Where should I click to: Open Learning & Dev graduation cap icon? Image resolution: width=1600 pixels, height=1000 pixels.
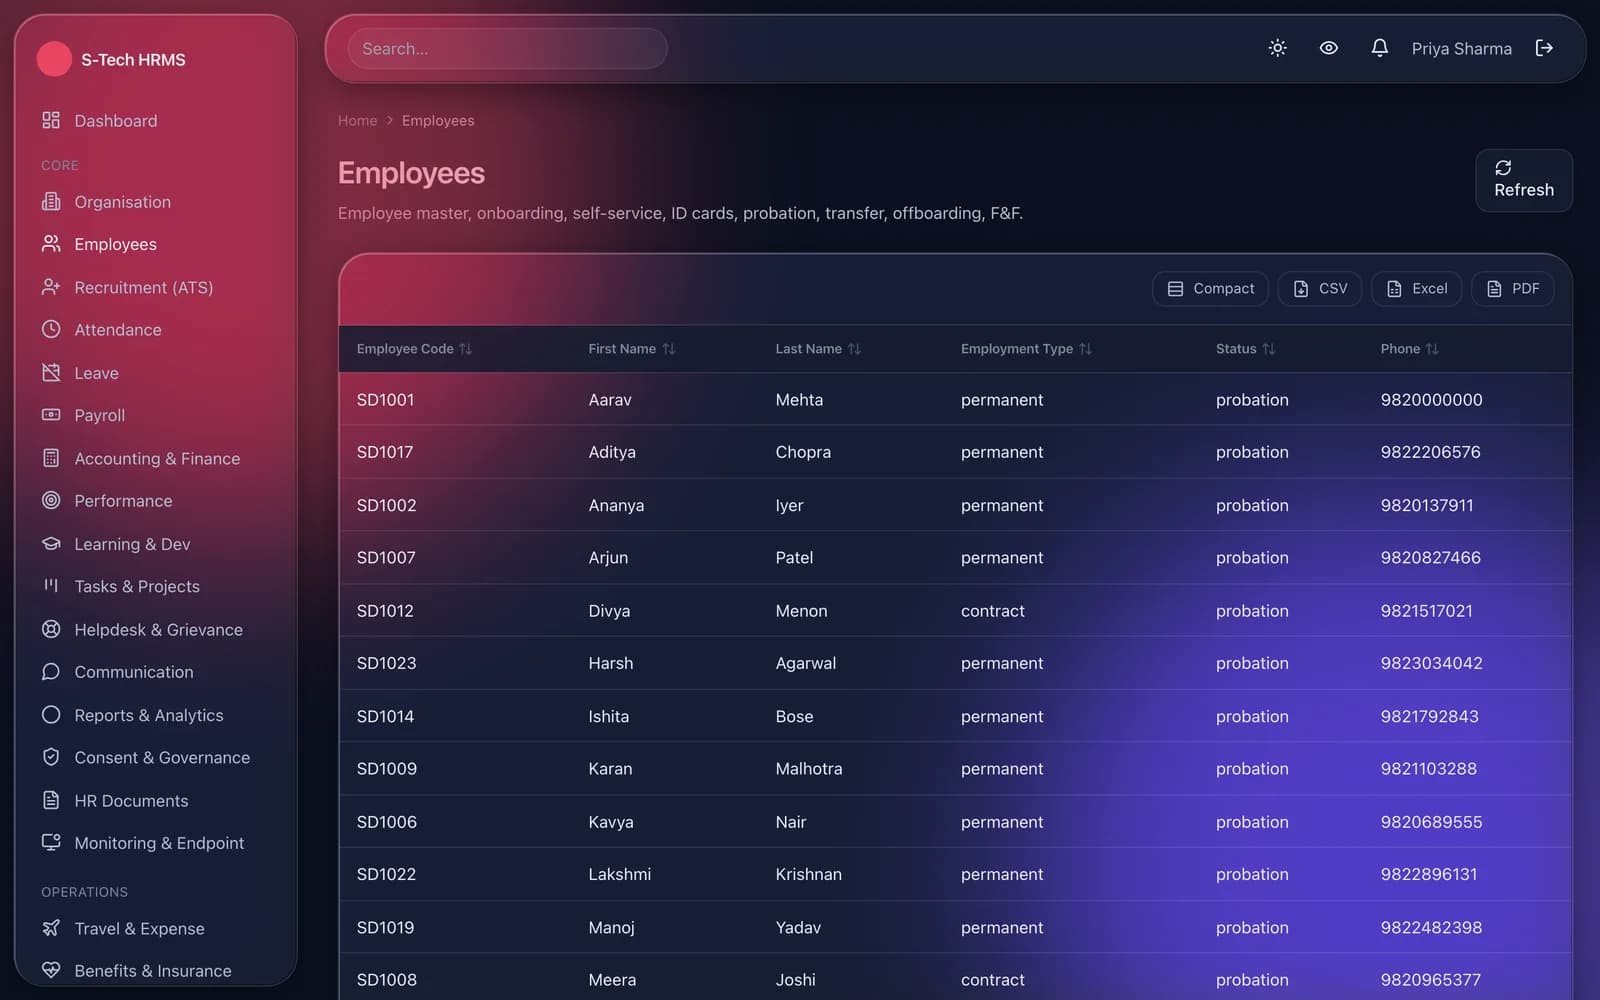click(51, 543)
